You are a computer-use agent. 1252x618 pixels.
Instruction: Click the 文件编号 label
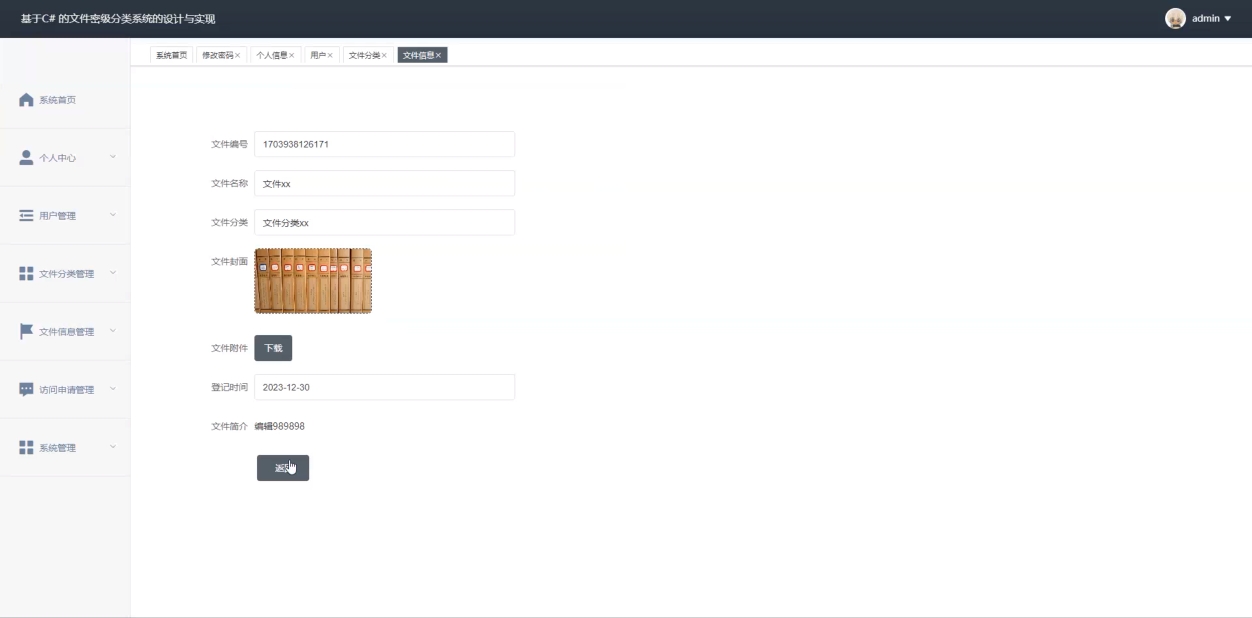[x=229, y=144]
